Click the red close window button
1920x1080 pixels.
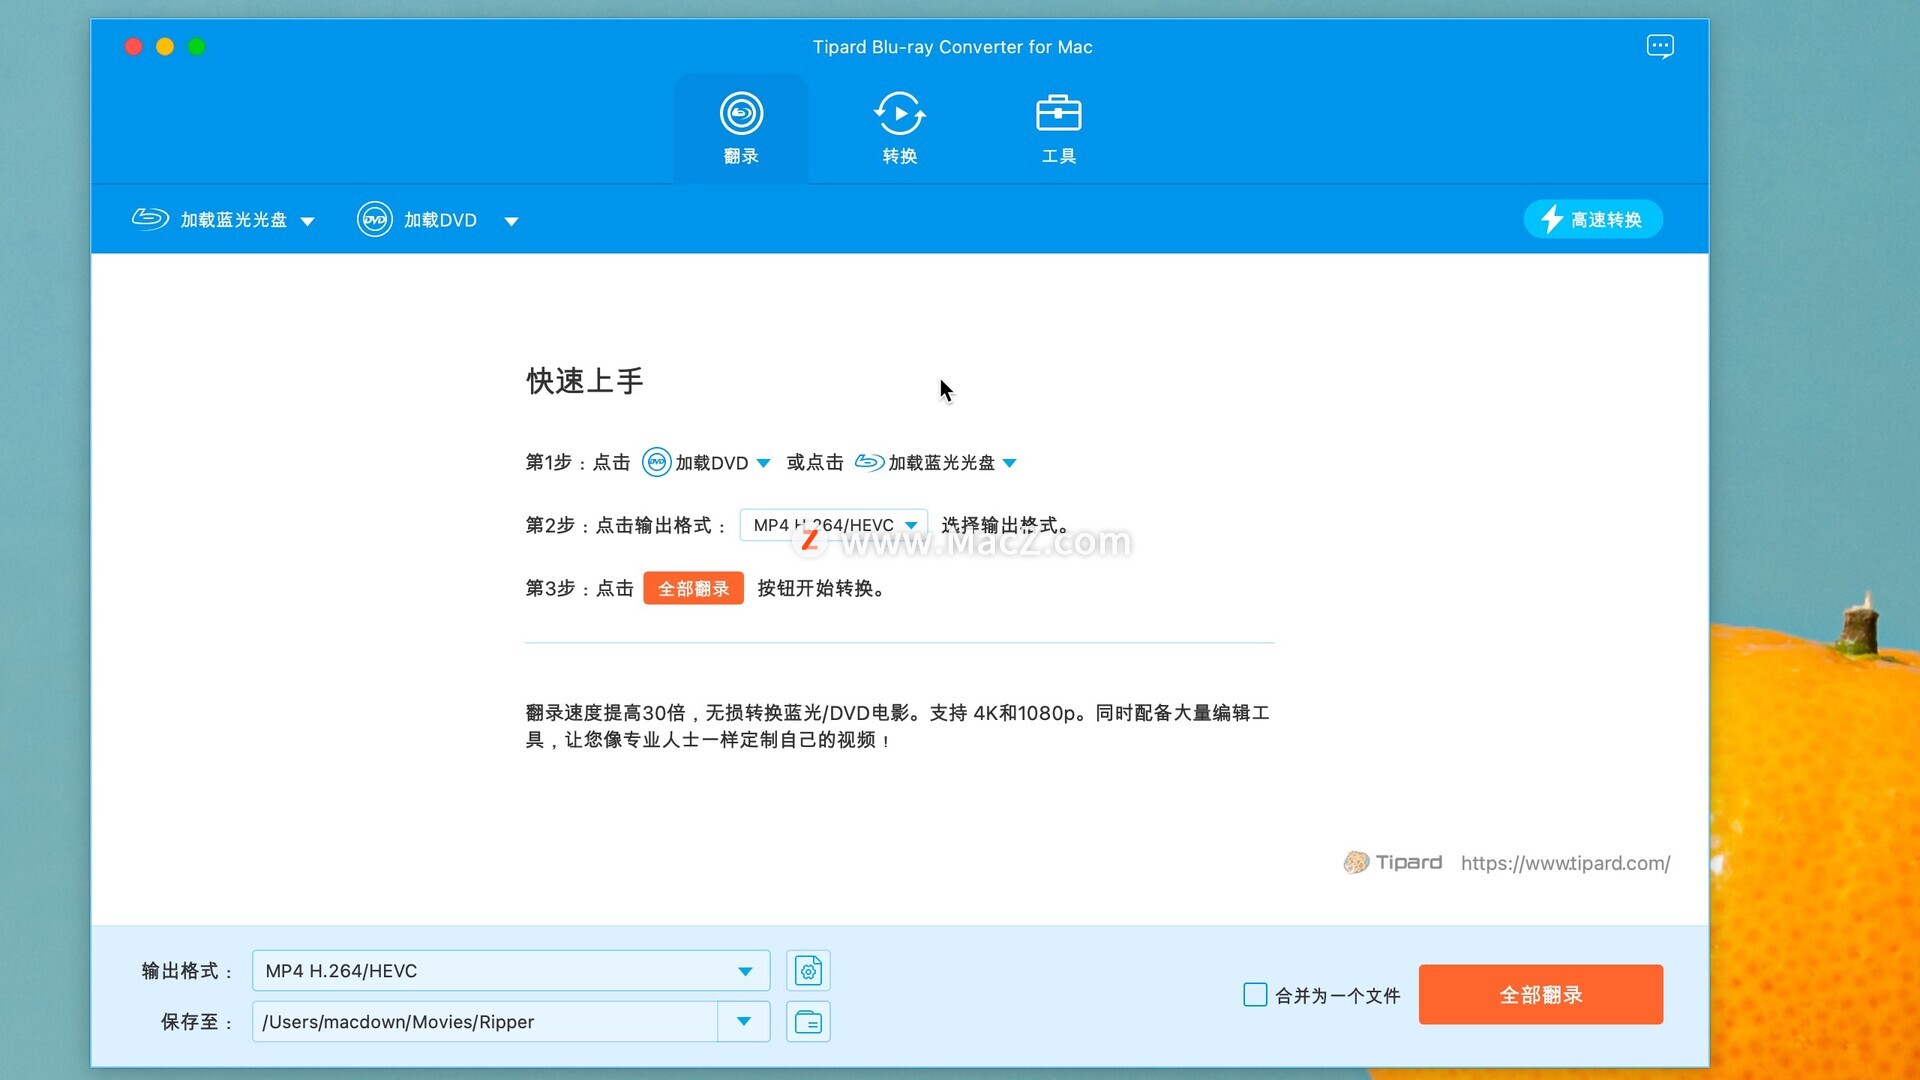pyautogui.click(x=133, y=46)
